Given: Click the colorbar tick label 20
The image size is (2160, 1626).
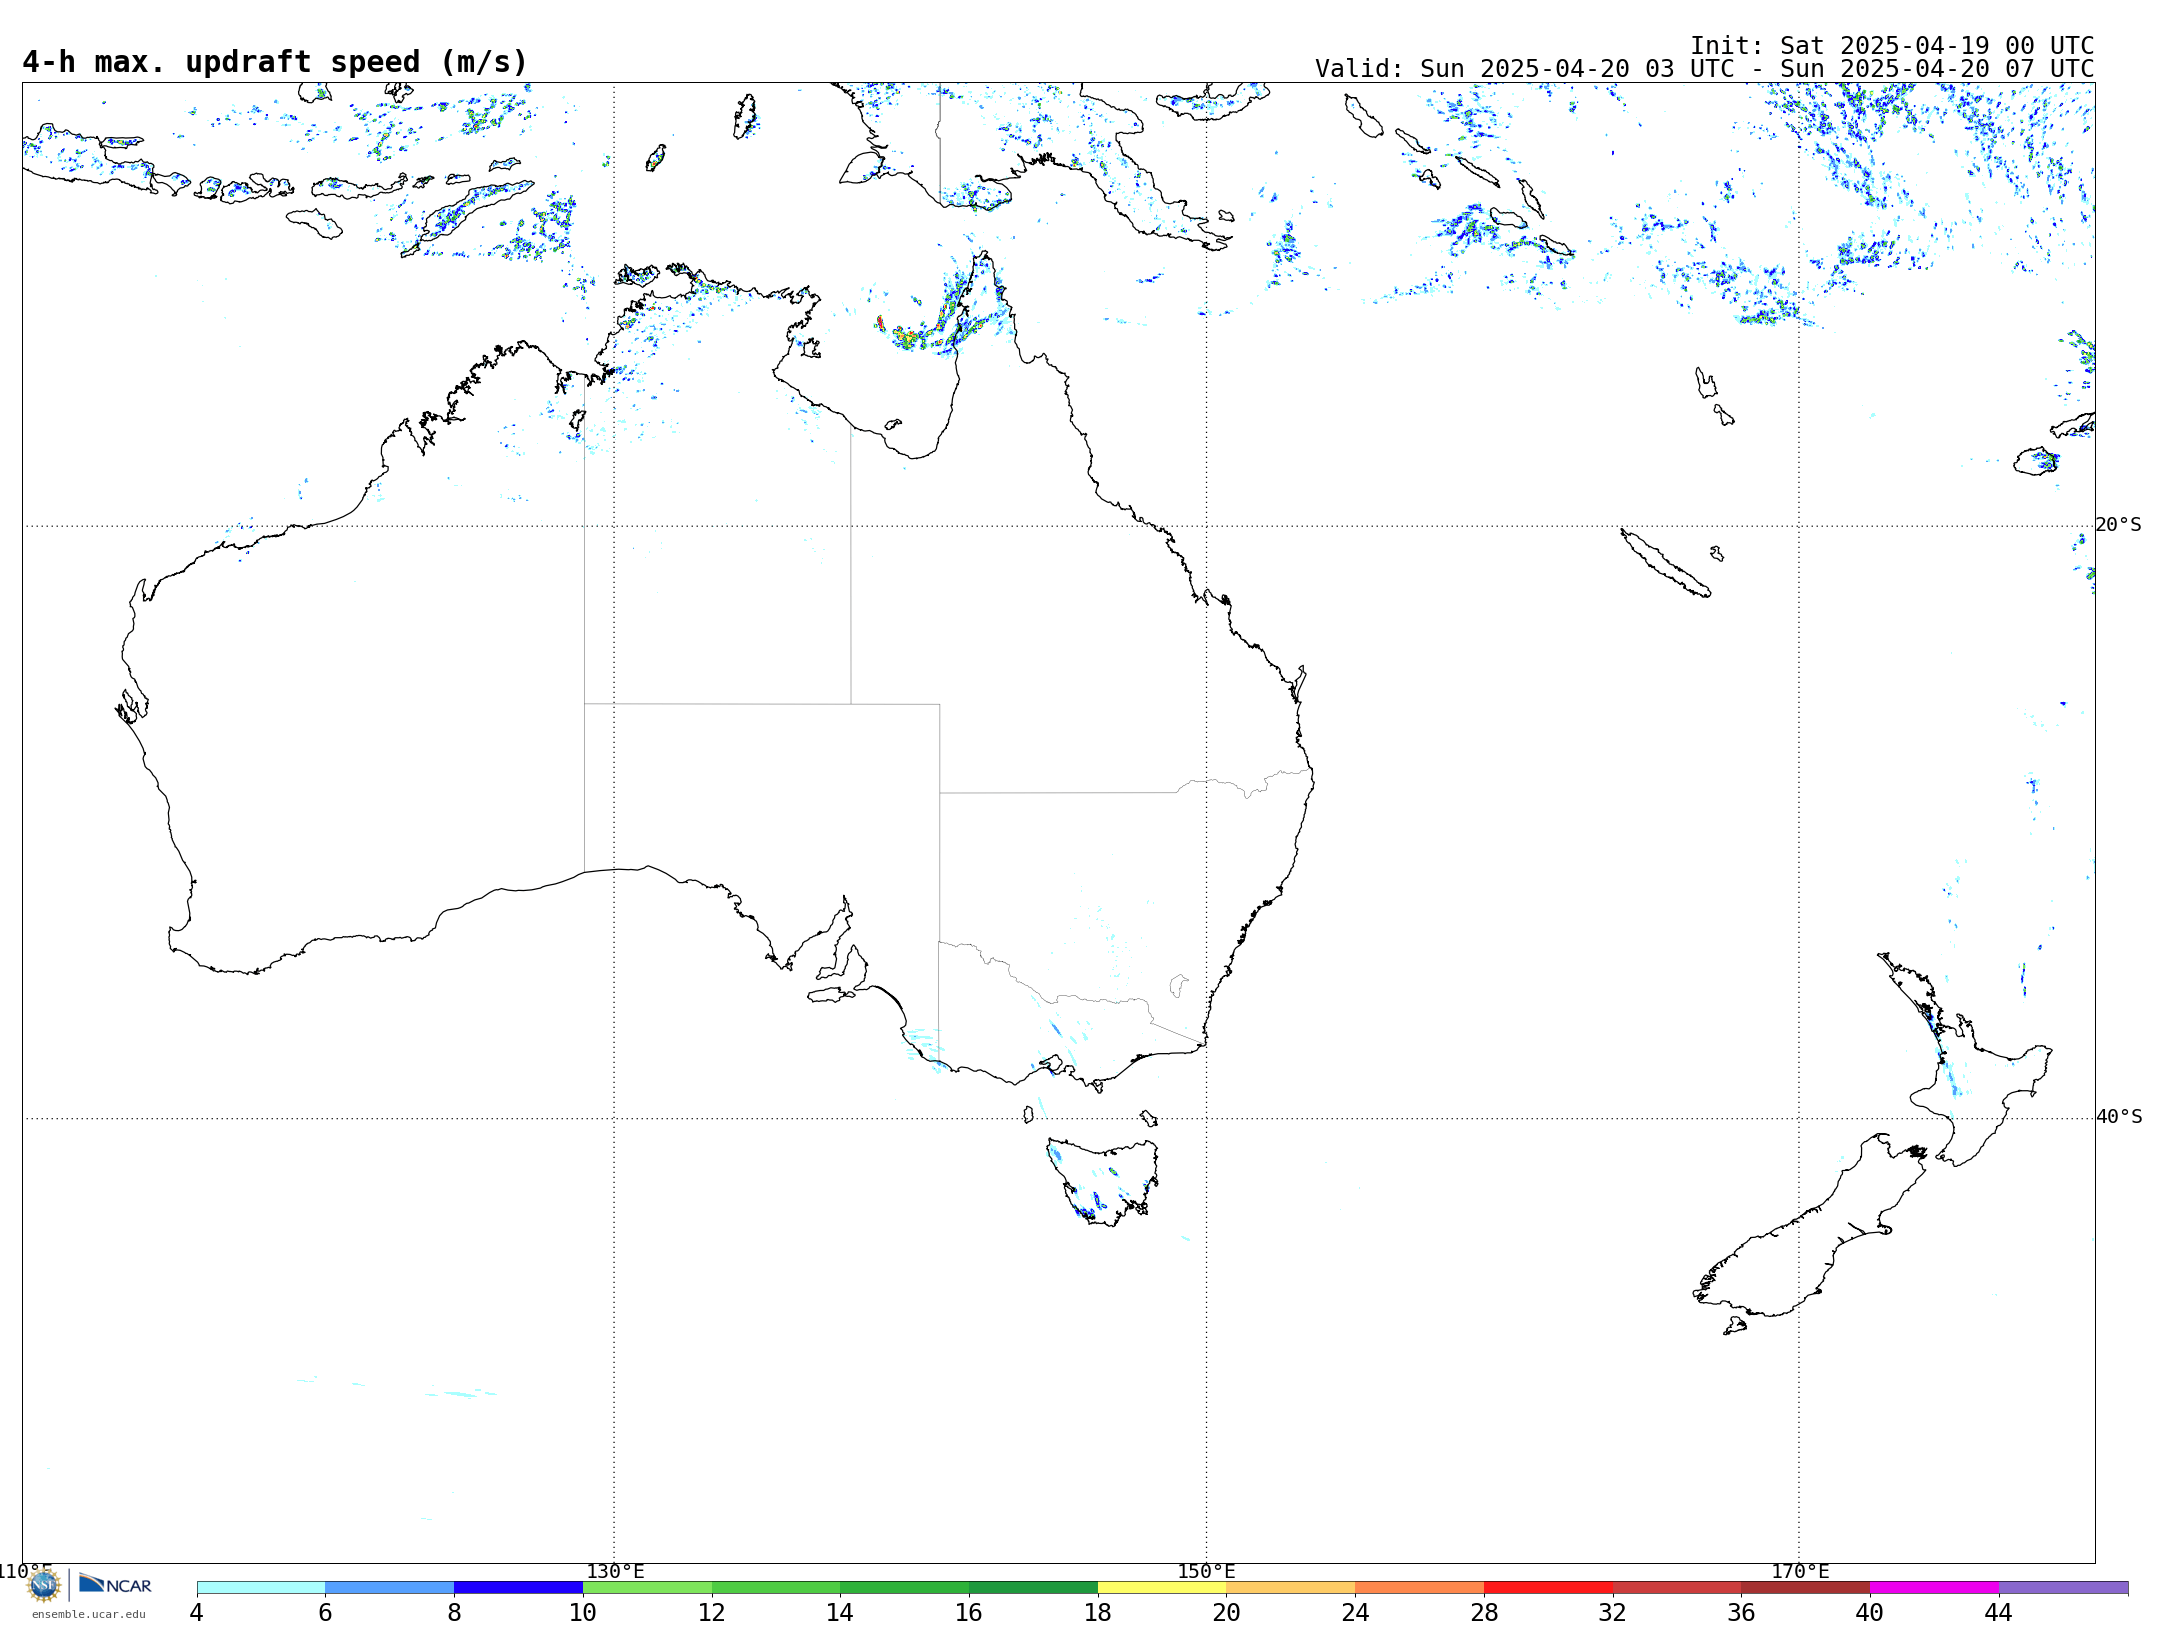Looking at the screenshot, I should pyautogui.click(x=1227, y=1612).
